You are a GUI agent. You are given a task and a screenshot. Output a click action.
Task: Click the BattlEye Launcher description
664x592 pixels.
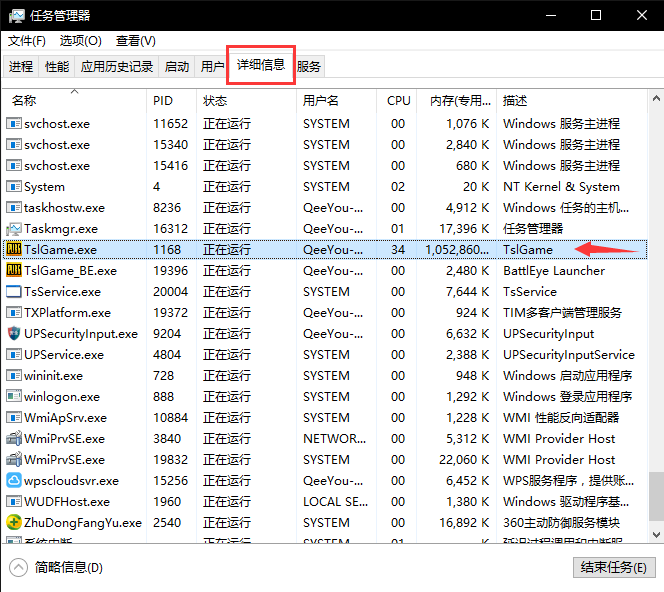(554, 271)
